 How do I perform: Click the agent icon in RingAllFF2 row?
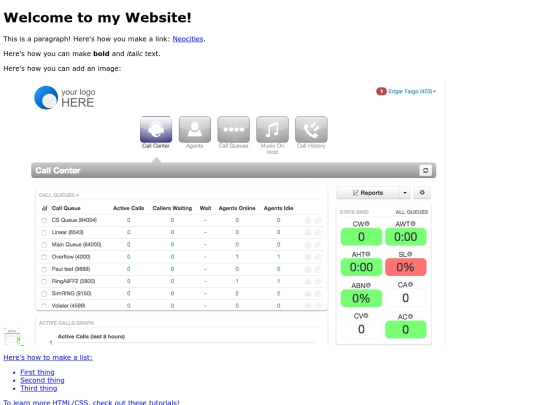click(308, 281)
